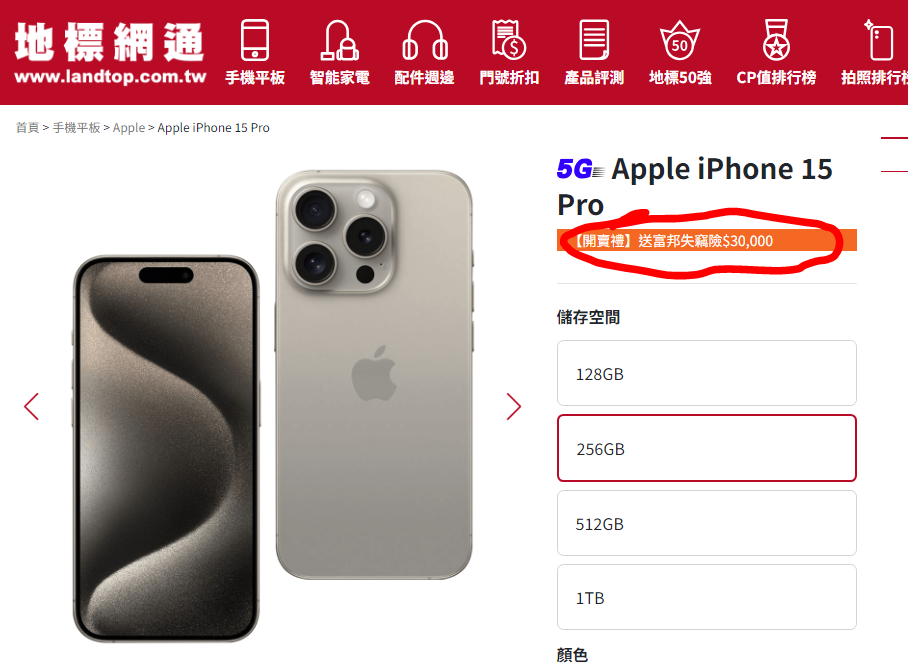This screenshot has width=908, height=667.
Task: Open the 拍照排行榜 camera phone icon
Action: [x=878, y=40]
